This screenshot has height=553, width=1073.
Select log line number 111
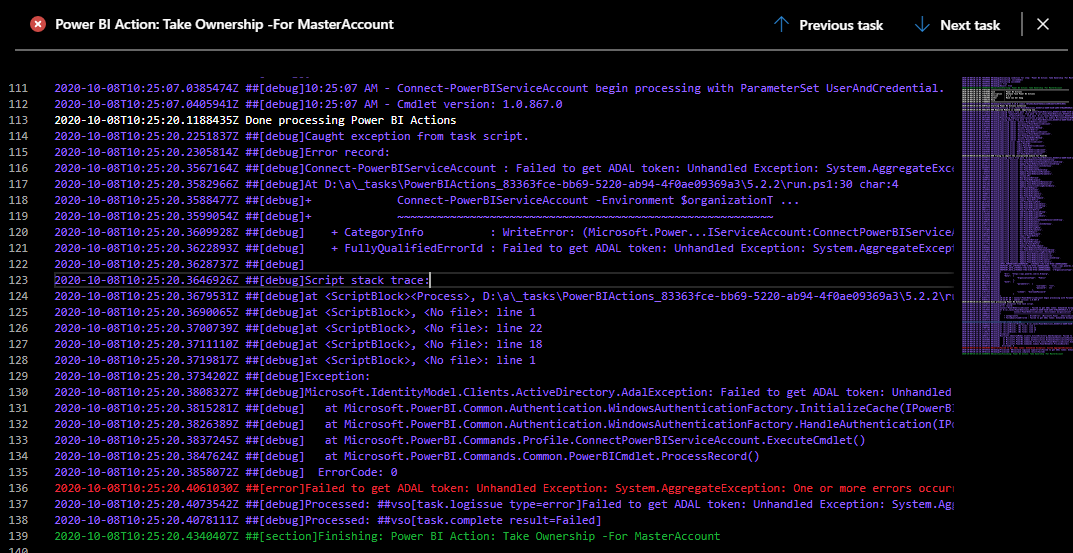[18, 88]
